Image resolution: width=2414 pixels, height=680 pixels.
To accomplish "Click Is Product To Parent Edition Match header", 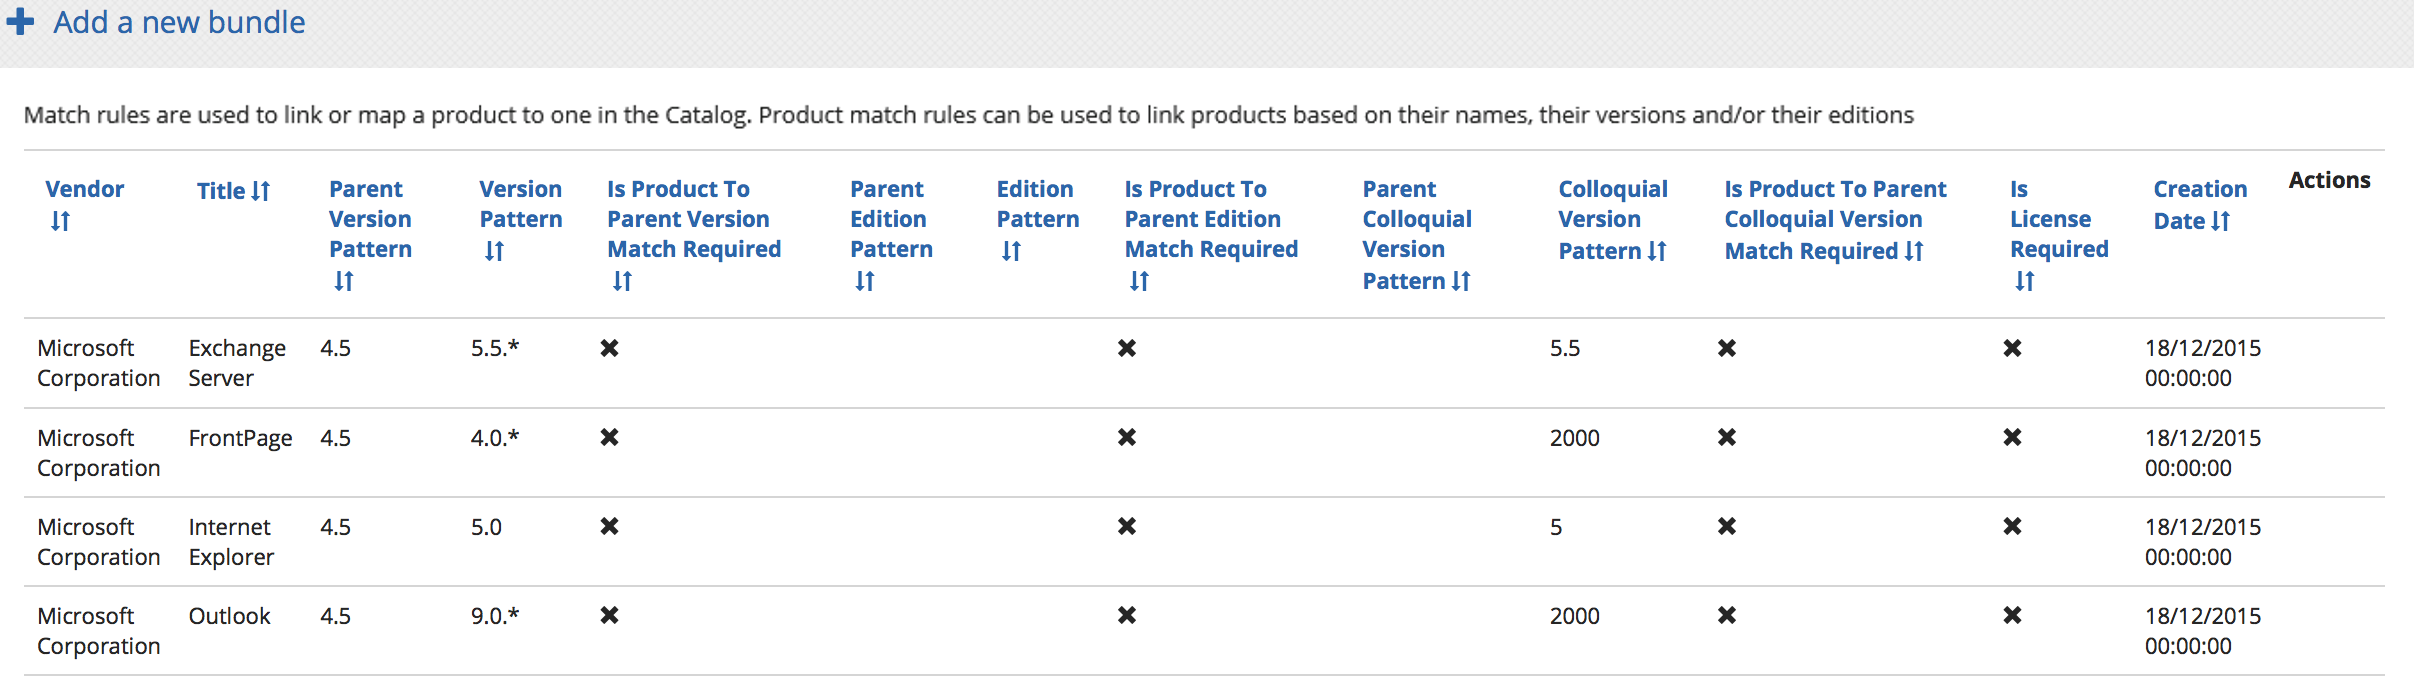I will (1210, 219).
